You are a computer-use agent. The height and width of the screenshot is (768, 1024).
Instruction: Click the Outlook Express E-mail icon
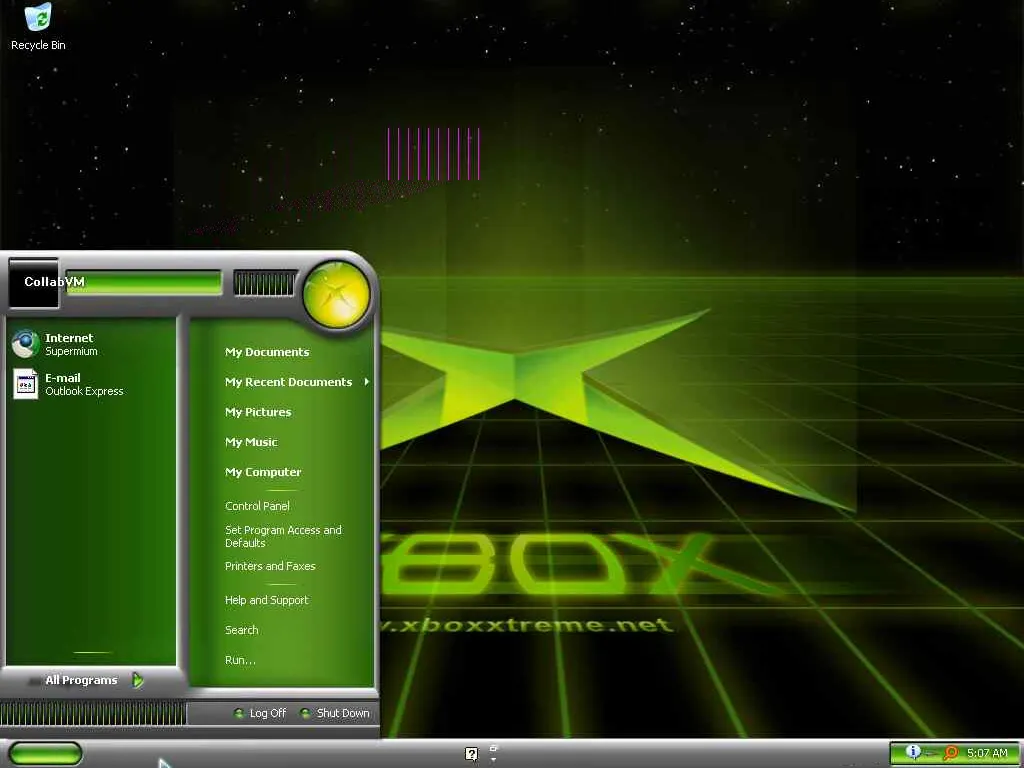(x=25, y=384)
